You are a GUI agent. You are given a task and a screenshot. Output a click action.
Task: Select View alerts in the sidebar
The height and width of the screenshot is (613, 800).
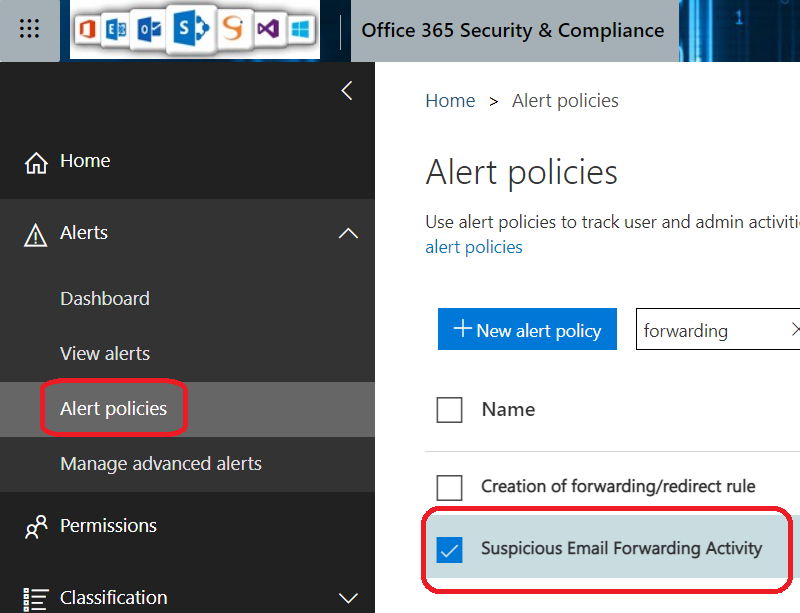[x=105, y=353]
